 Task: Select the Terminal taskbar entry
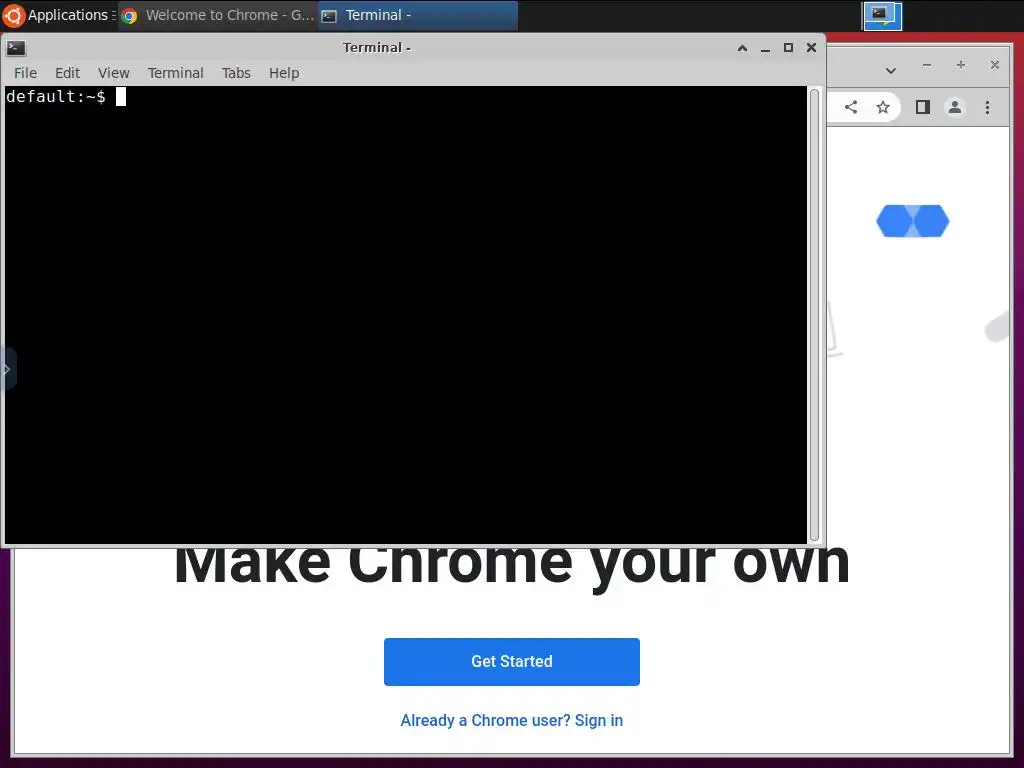point(418,15)
